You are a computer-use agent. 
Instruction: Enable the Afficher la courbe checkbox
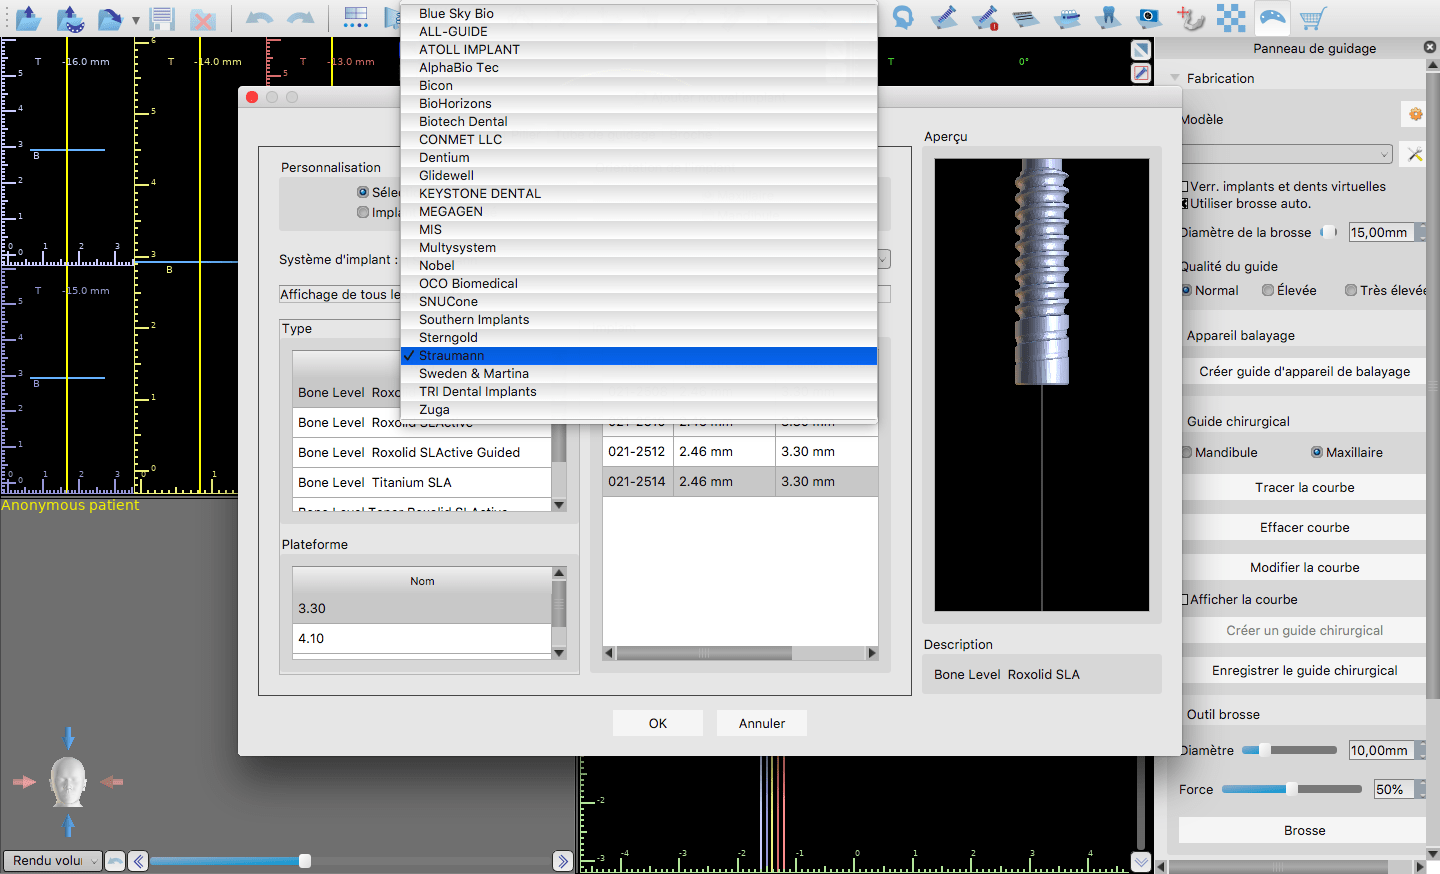[x=1185, y=600]
